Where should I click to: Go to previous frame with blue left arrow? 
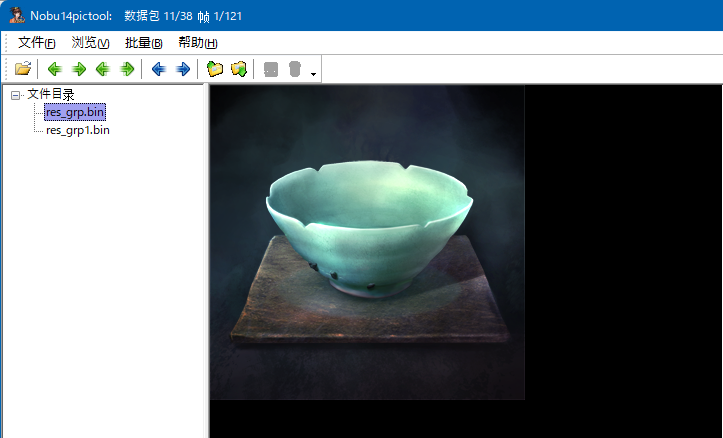pos(158,69)
